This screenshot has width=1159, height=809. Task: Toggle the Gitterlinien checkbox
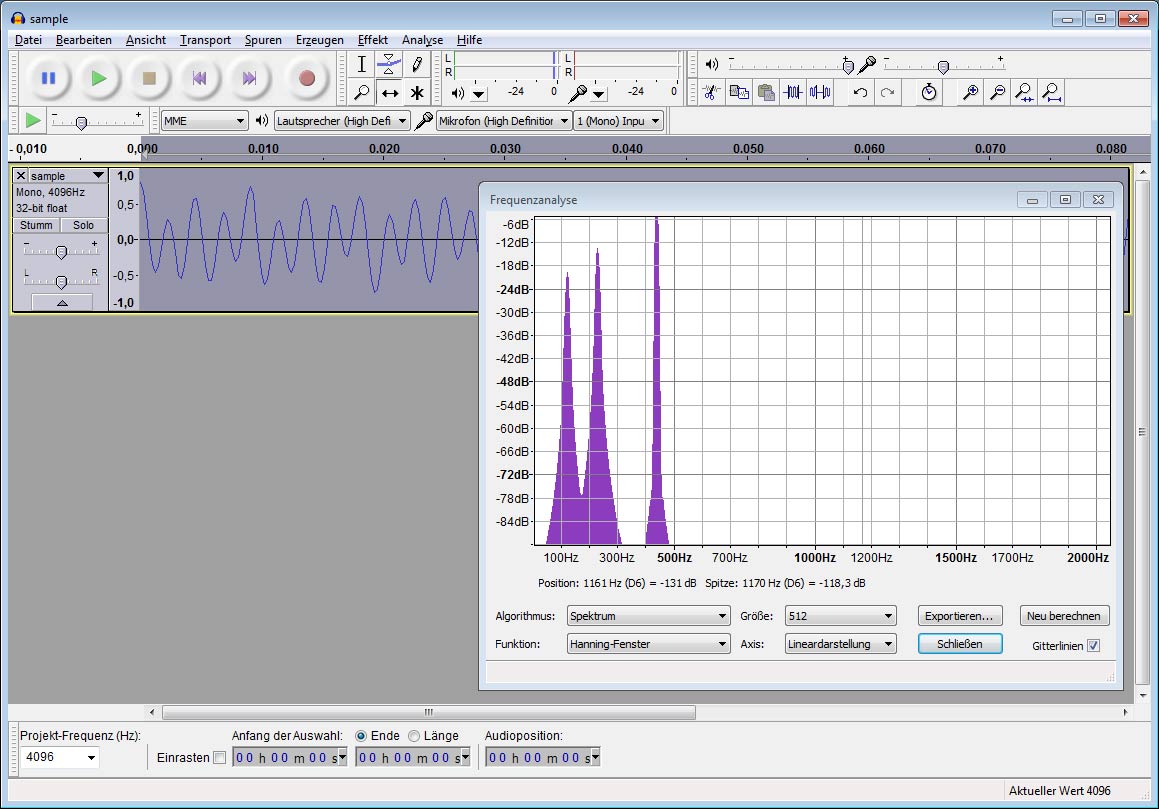1093,646
